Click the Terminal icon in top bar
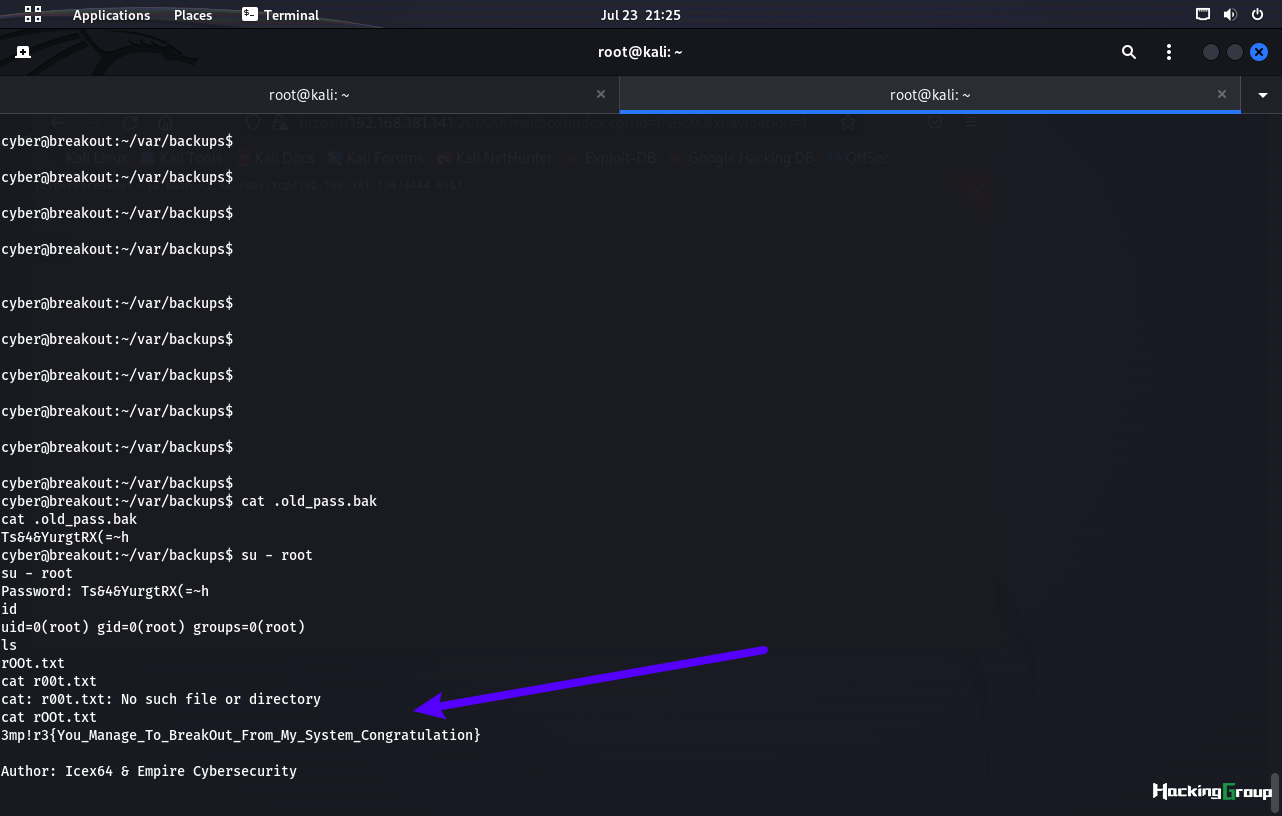 tap(250, 14)
